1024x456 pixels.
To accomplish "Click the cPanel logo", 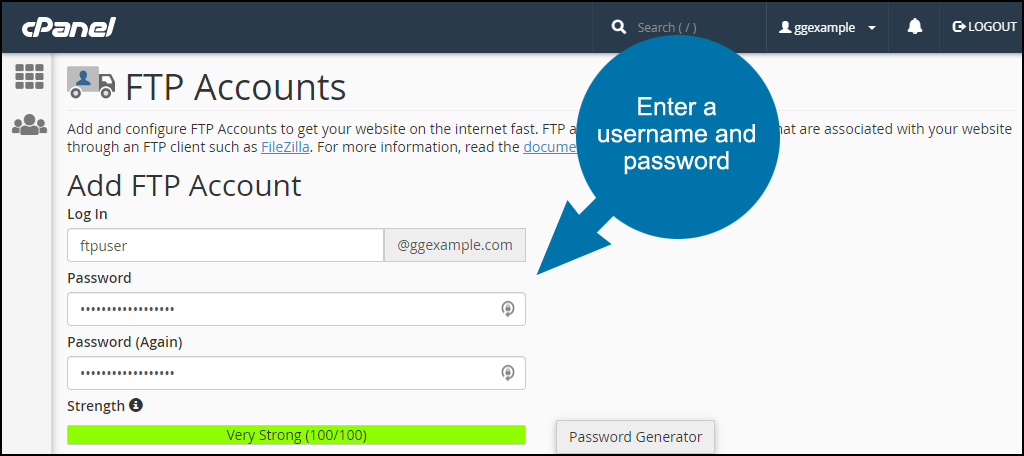I will [69, 27].
